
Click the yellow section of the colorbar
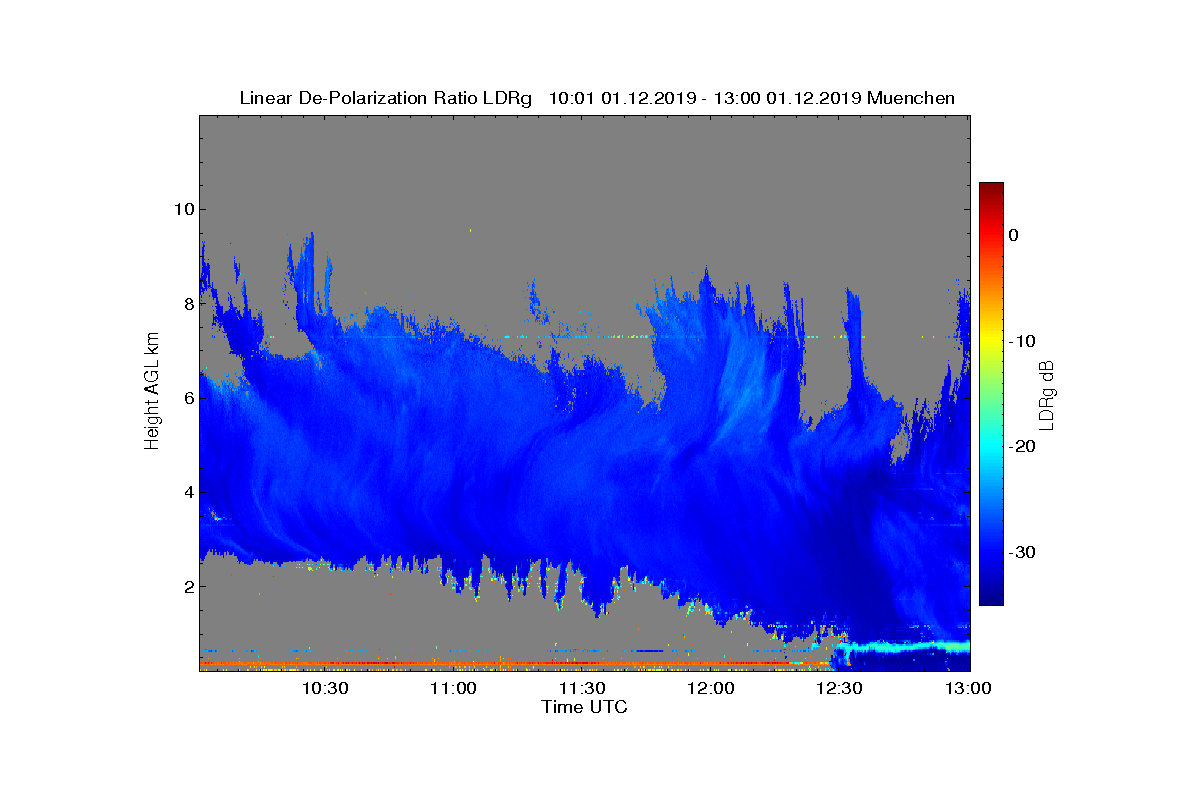click(x=991, y=341)
